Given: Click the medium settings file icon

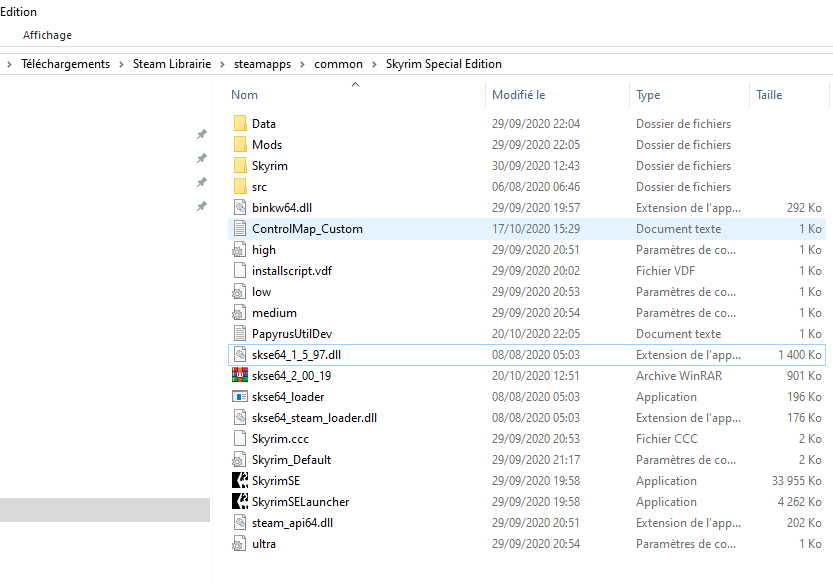Looking at the screenshot, I should (x=240, y=312).
